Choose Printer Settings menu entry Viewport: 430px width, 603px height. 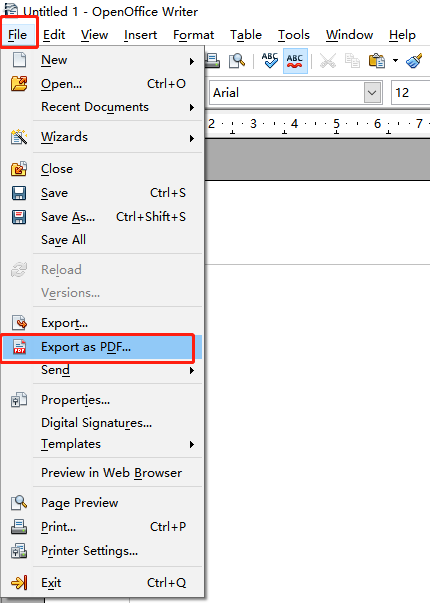point(103,551)
